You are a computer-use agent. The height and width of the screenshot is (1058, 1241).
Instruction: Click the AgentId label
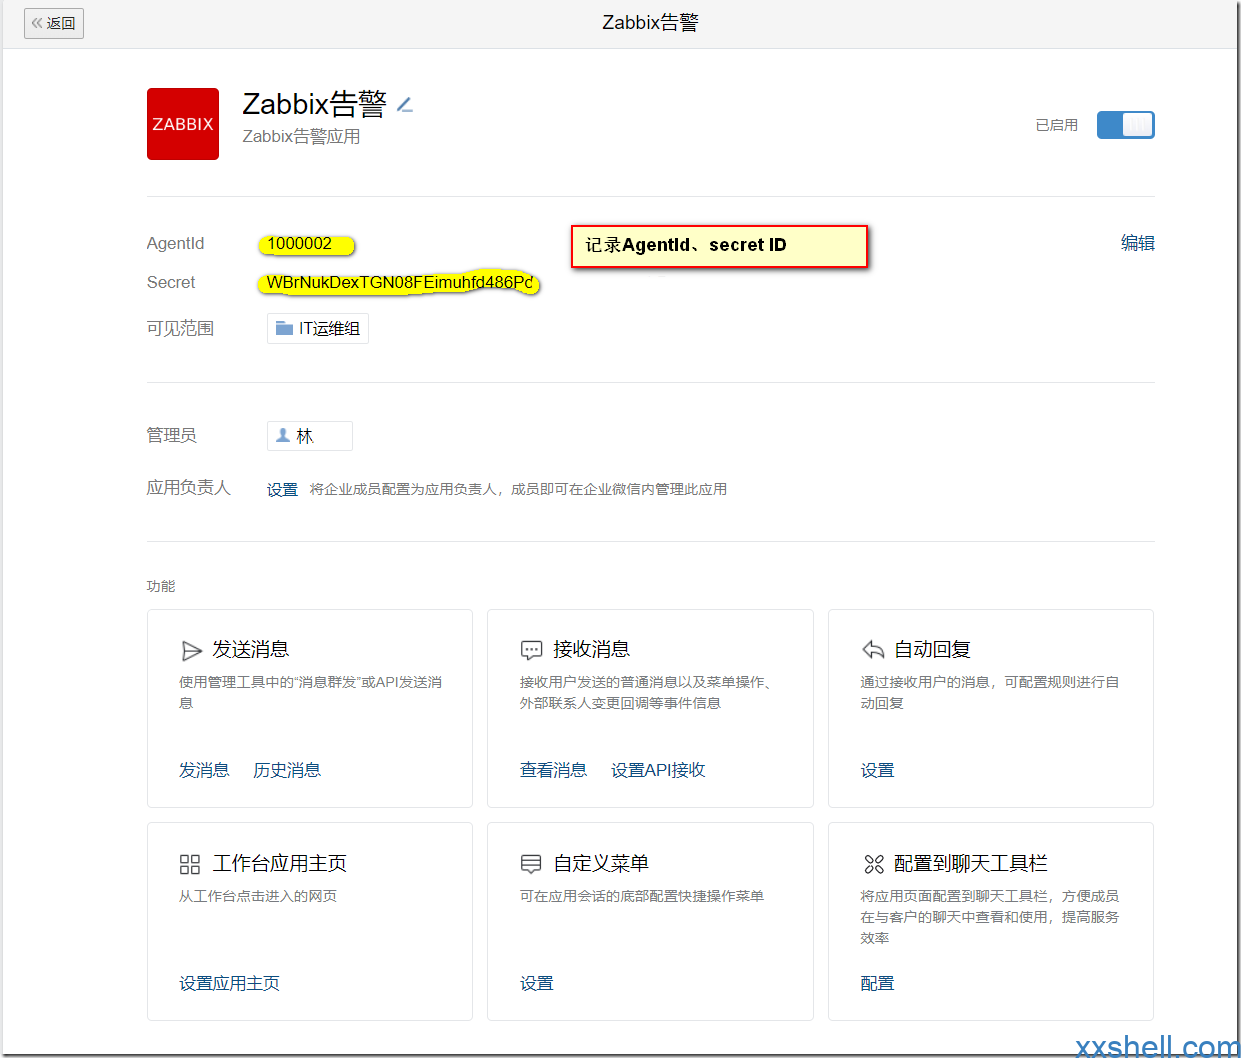tap(175, 244)
